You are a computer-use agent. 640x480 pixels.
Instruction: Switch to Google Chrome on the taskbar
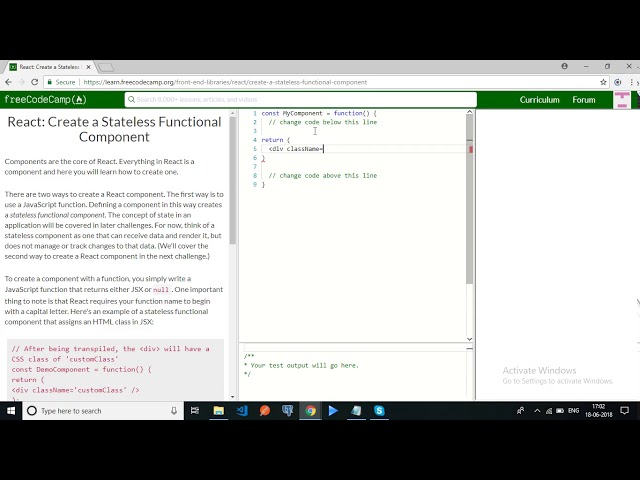pos(311,411)
